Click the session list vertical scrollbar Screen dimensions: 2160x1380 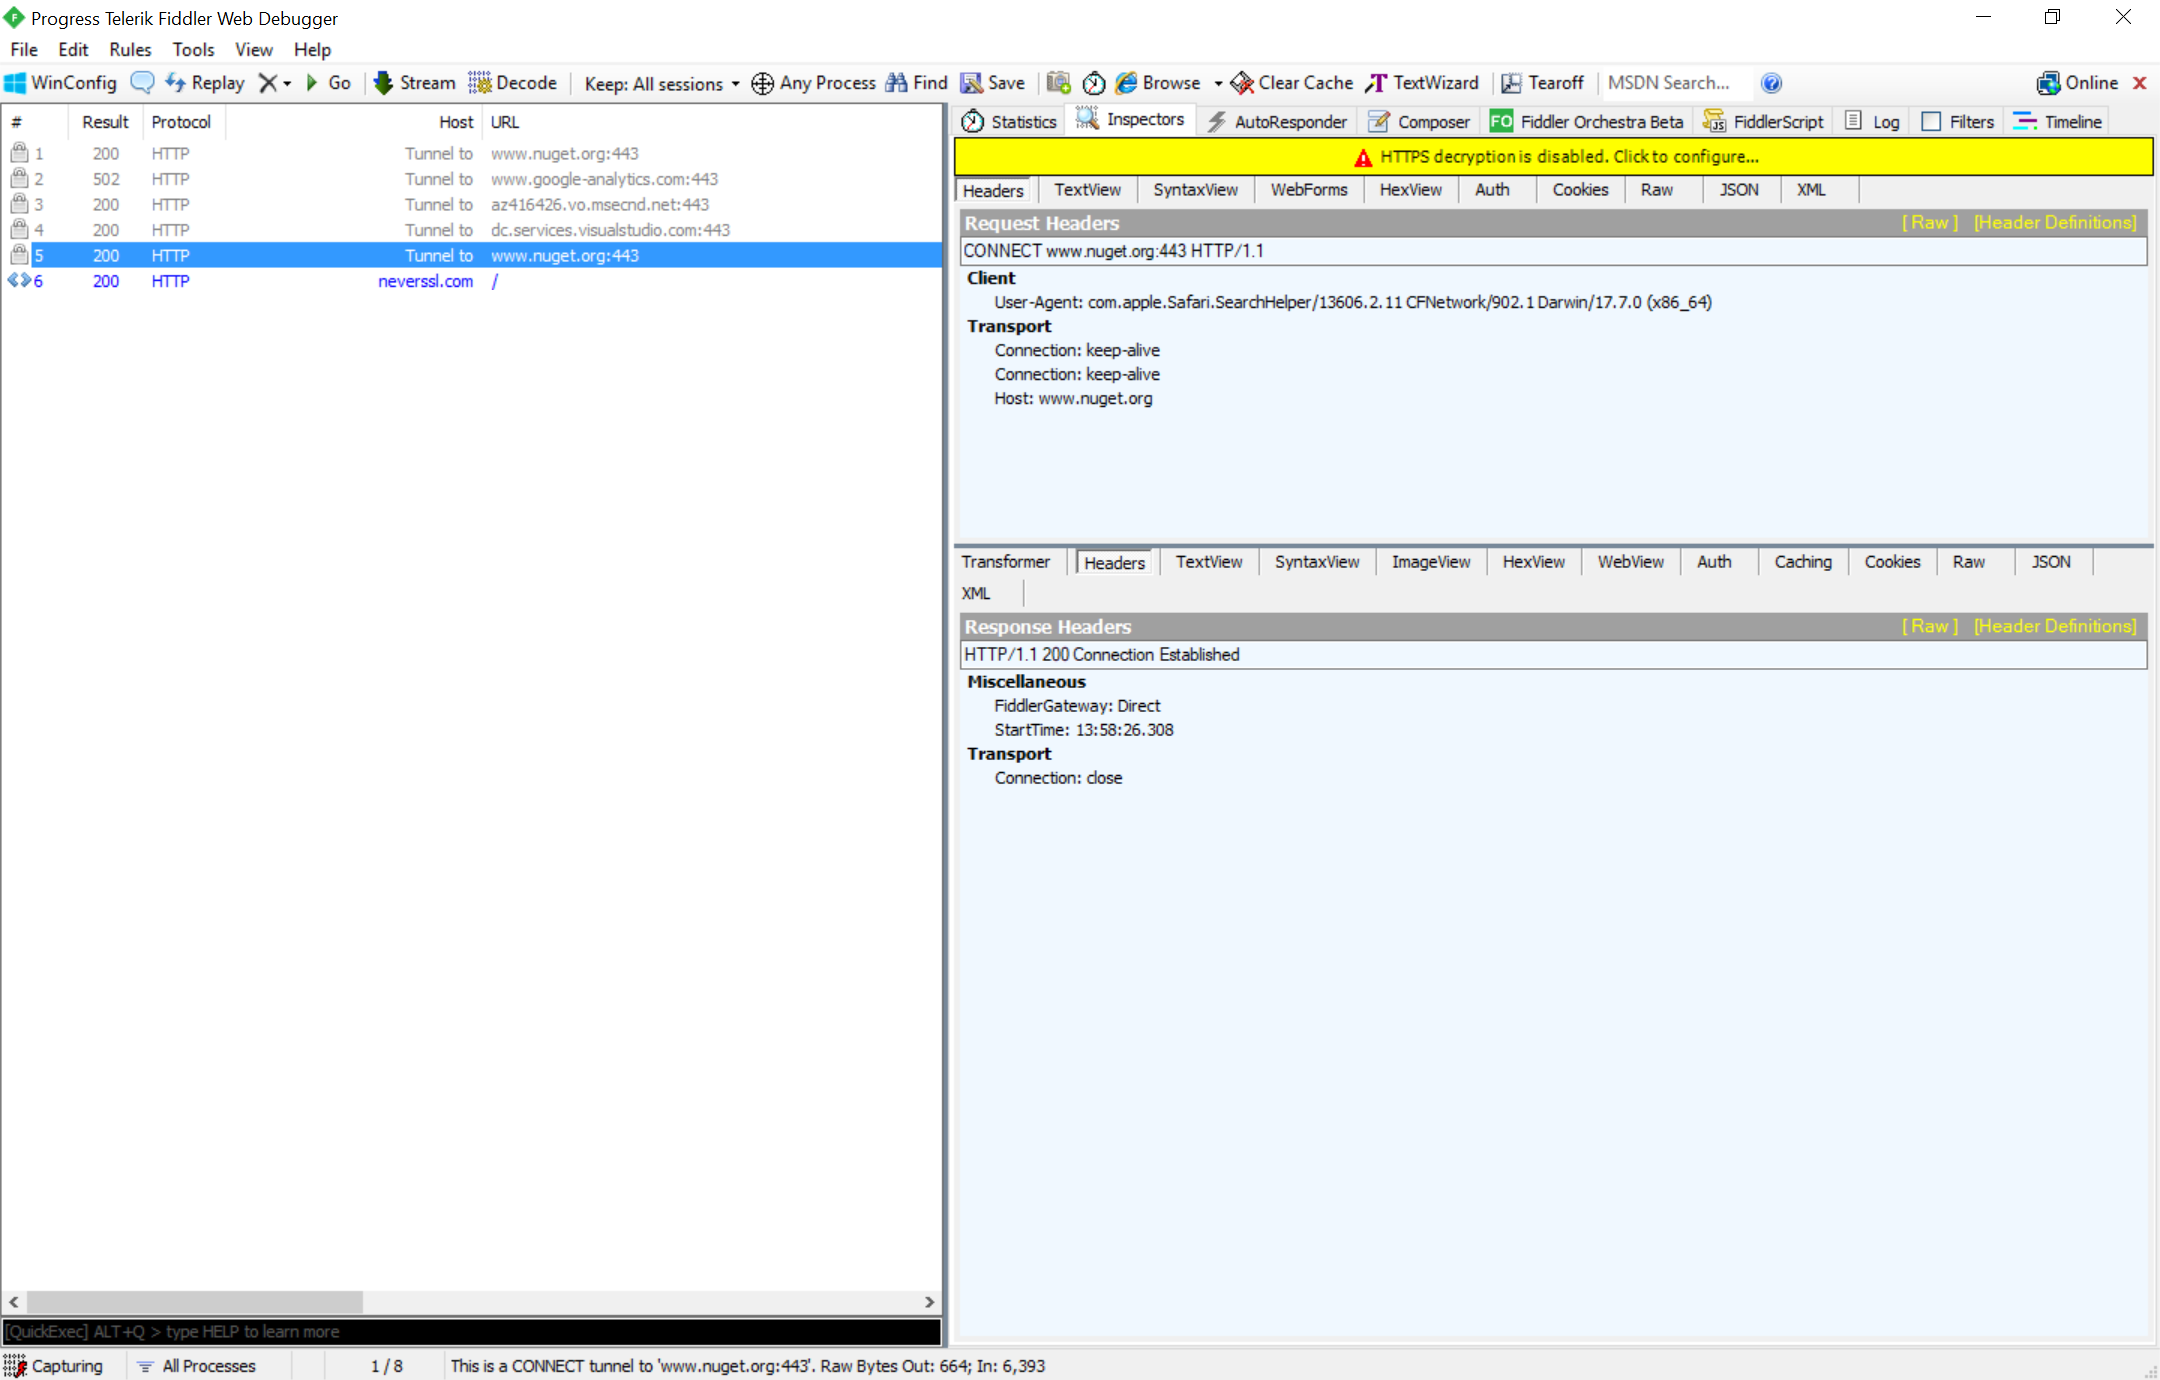click(938, 708)
